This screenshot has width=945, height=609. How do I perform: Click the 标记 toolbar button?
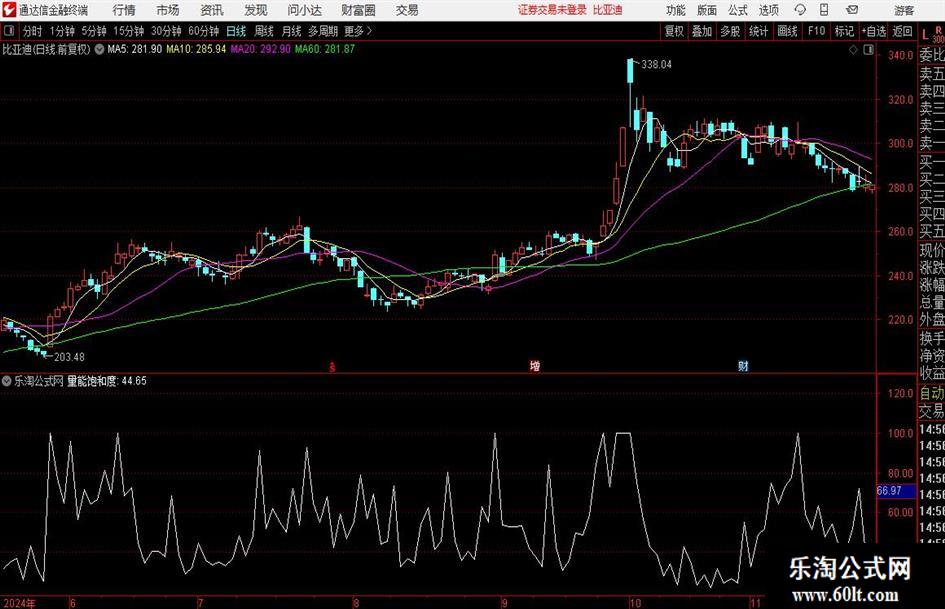pos(844,31)
